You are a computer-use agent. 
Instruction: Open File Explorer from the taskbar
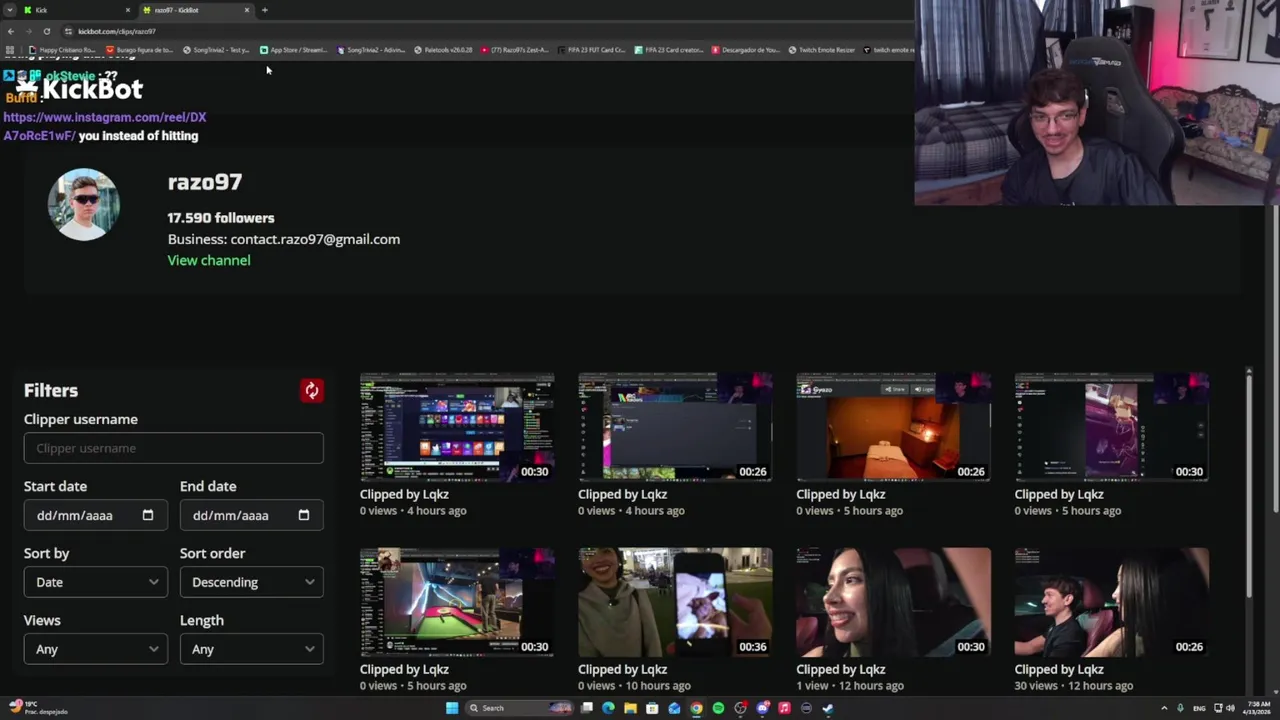630,708
